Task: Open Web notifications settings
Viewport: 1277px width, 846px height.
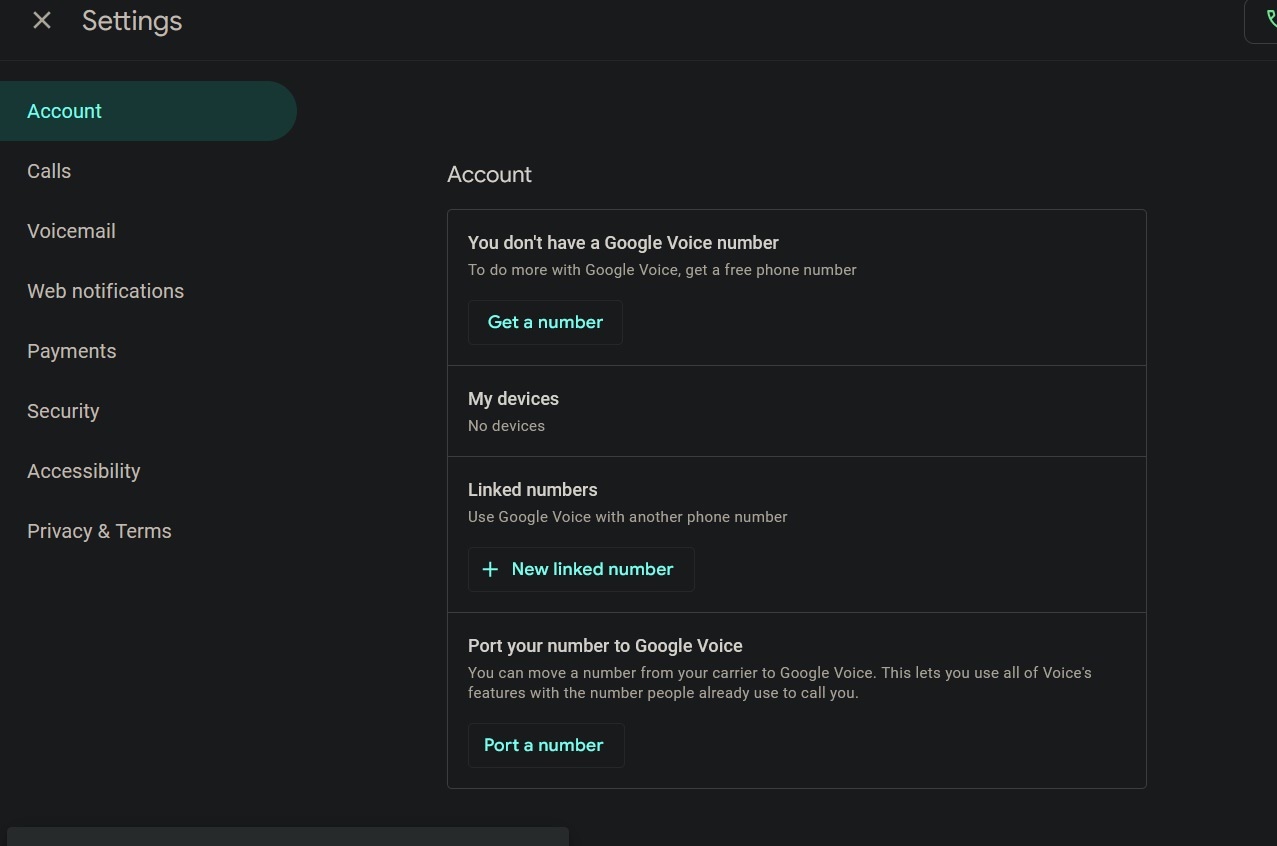Action: tap(105, 291)
